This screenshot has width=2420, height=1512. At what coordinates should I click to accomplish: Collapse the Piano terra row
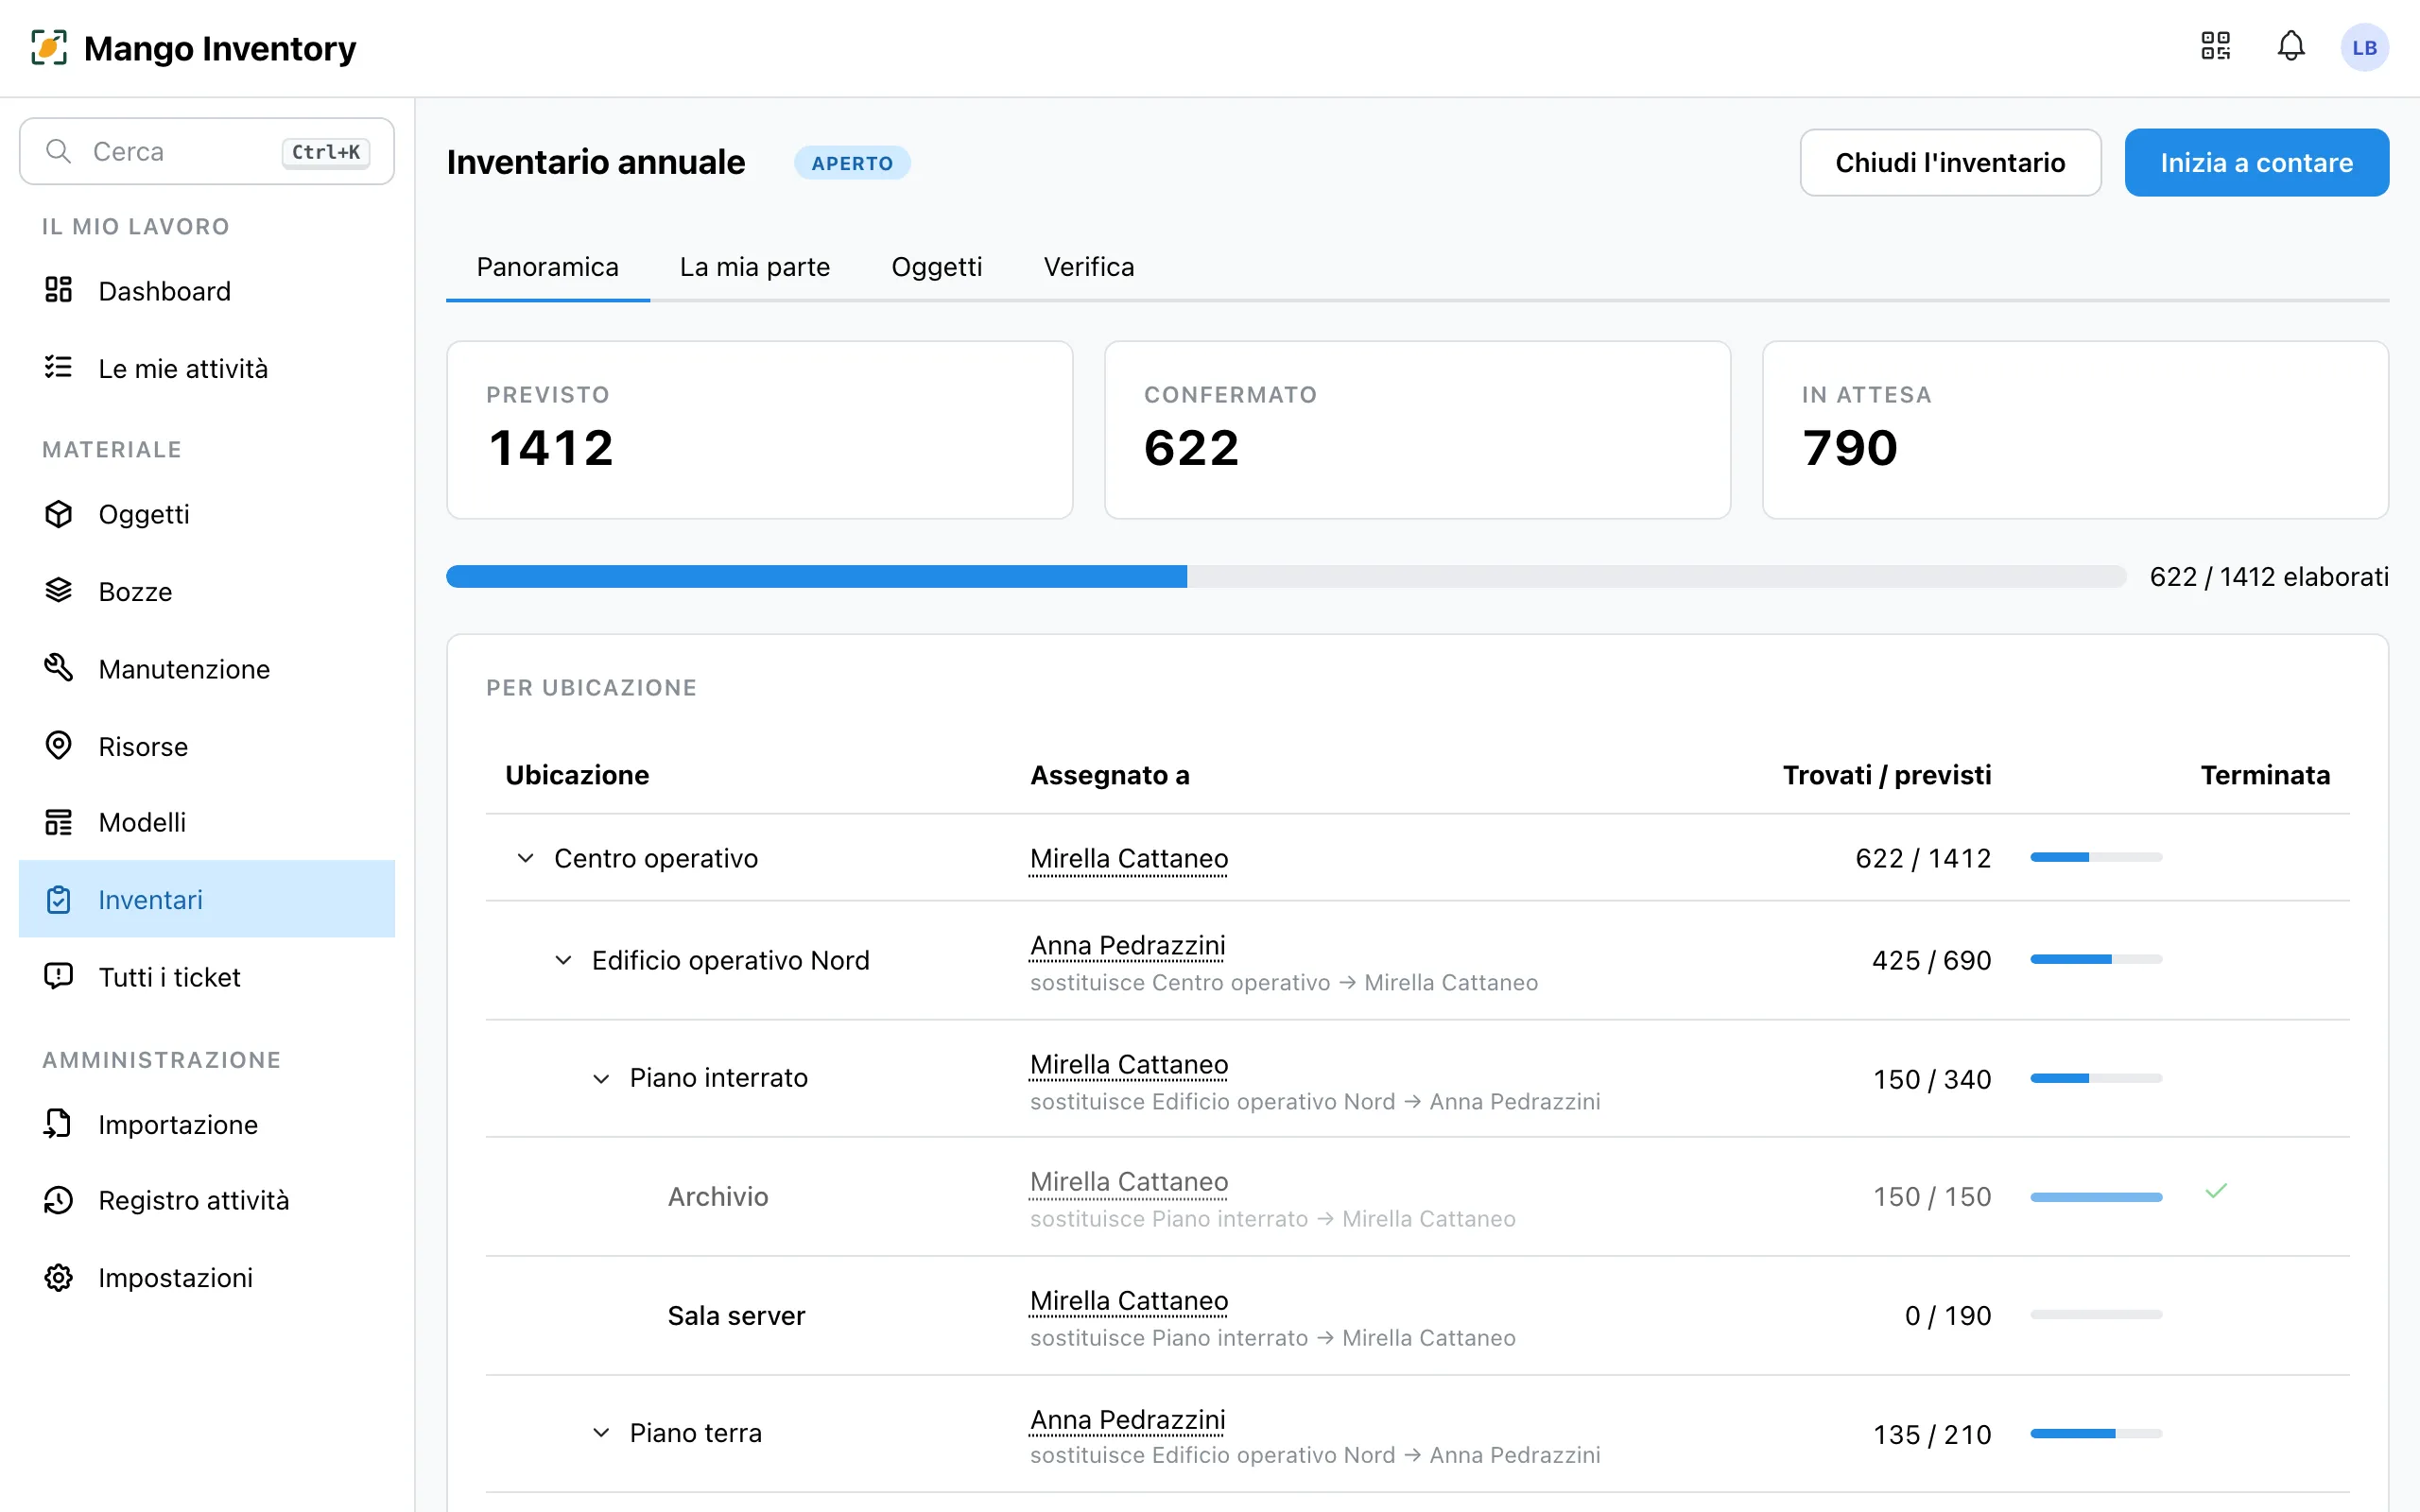[601, 1433]
